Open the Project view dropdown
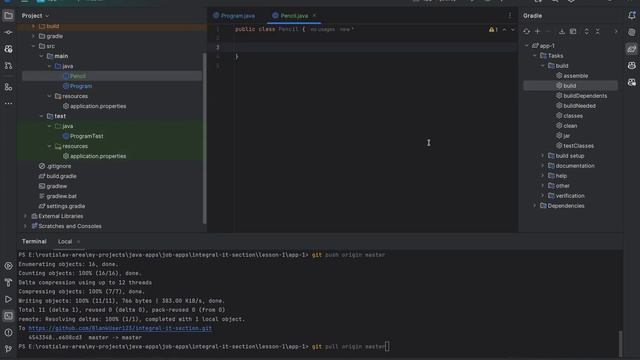Image resolution: width=640 pixels, height=360 pixels. 35,16
